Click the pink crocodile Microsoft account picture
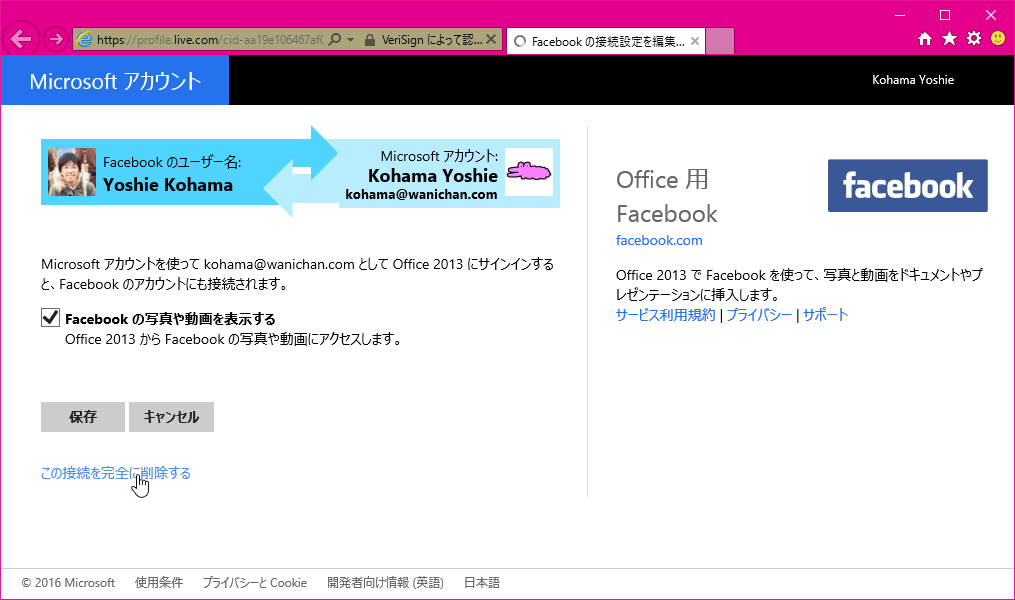Image resolution: width=1015 pixels, height=600 pixels. 529,172
